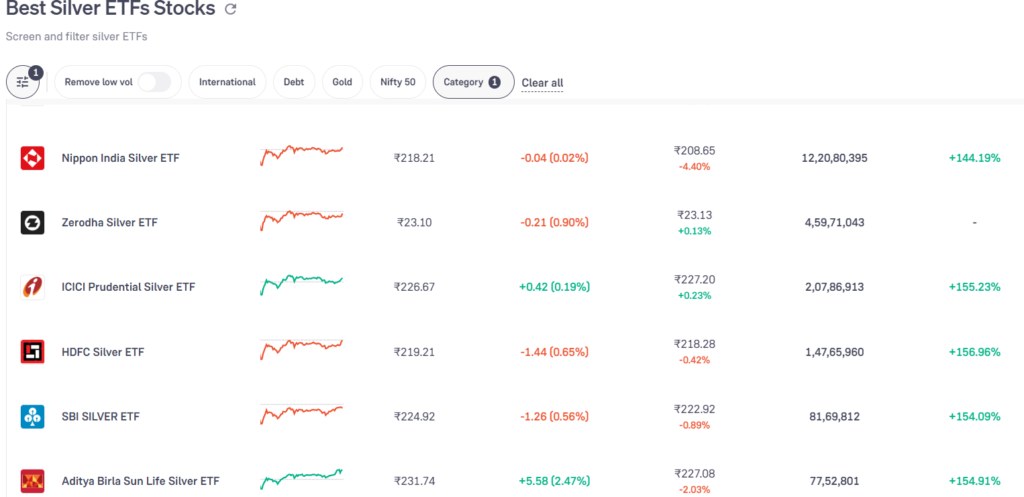Click the ICICI Prudential Silver ETF logo
Image resolution: width=1024 pixels, height=497 pixels.
(x=32, y=287)
